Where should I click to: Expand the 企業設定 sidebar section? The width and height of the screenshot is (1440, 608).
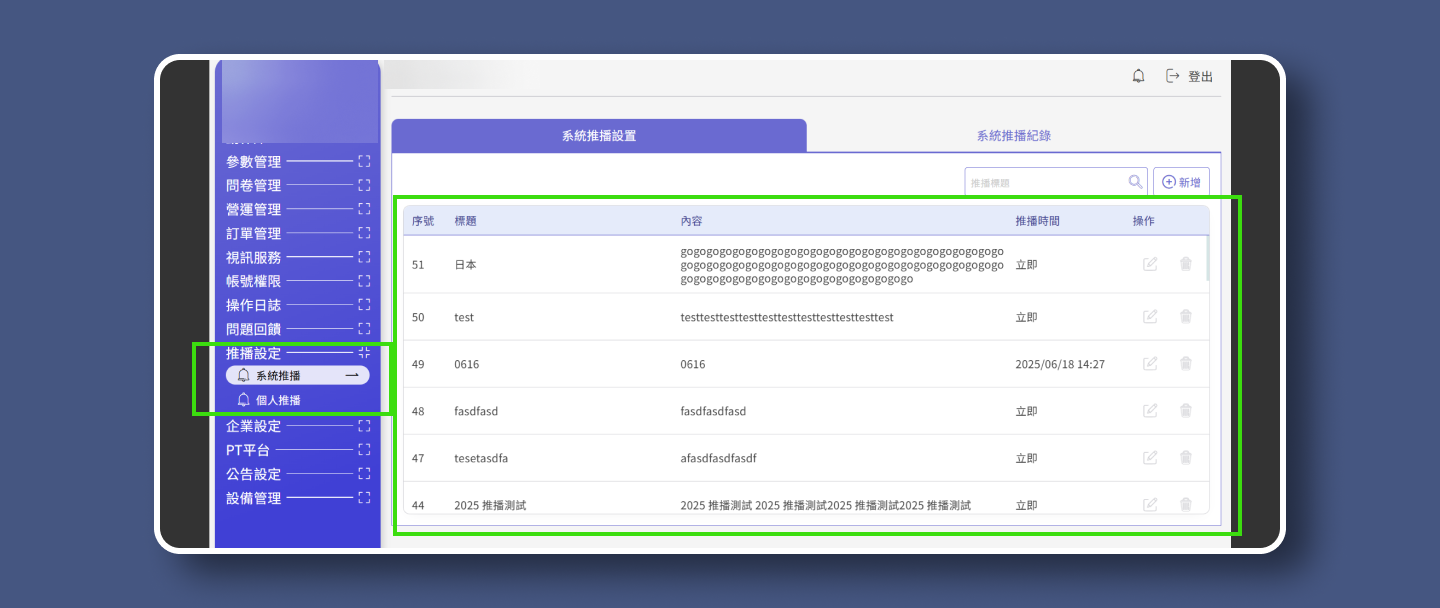click(364, 426)
